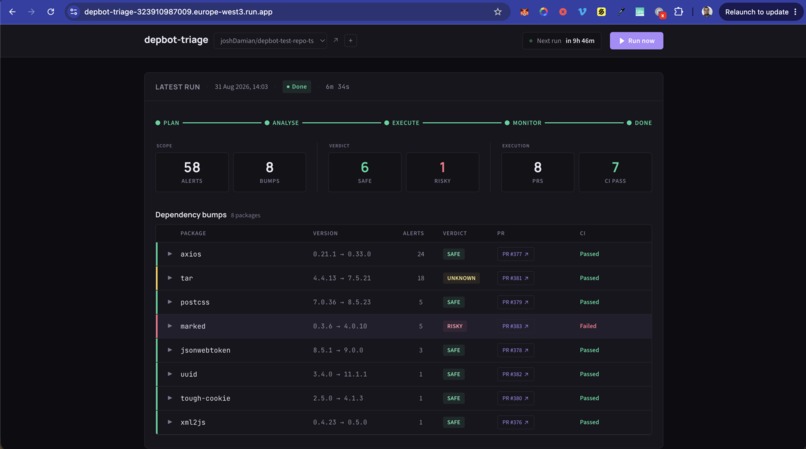Start a triage with Run now

(636, 41)
